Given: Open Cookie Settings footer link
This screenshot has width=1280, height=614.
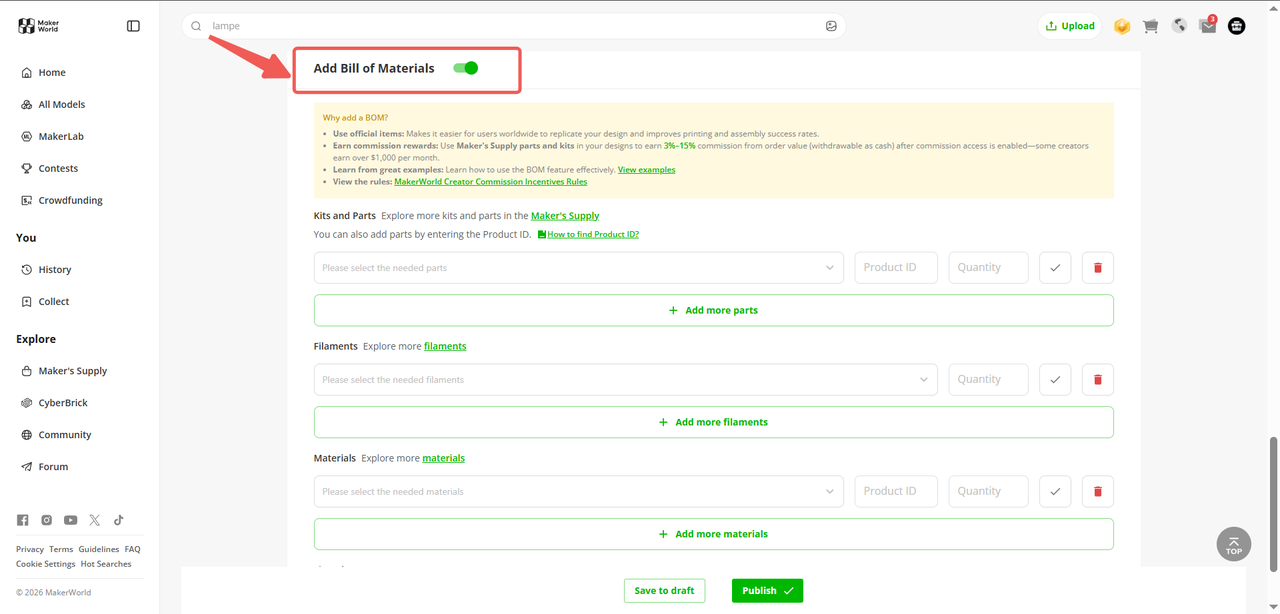Looking at the screenshot, I should point(46,564).
